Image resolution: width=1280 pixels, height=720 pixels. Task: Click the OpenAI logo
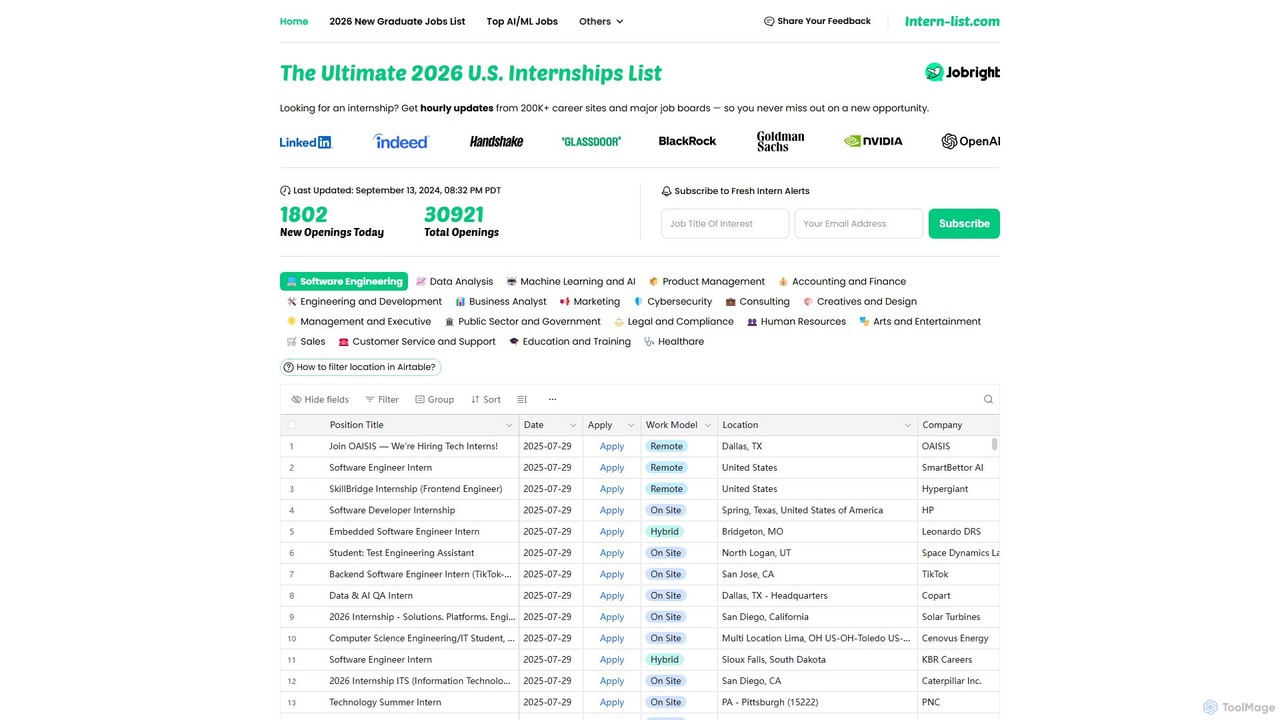click(970, 141)
